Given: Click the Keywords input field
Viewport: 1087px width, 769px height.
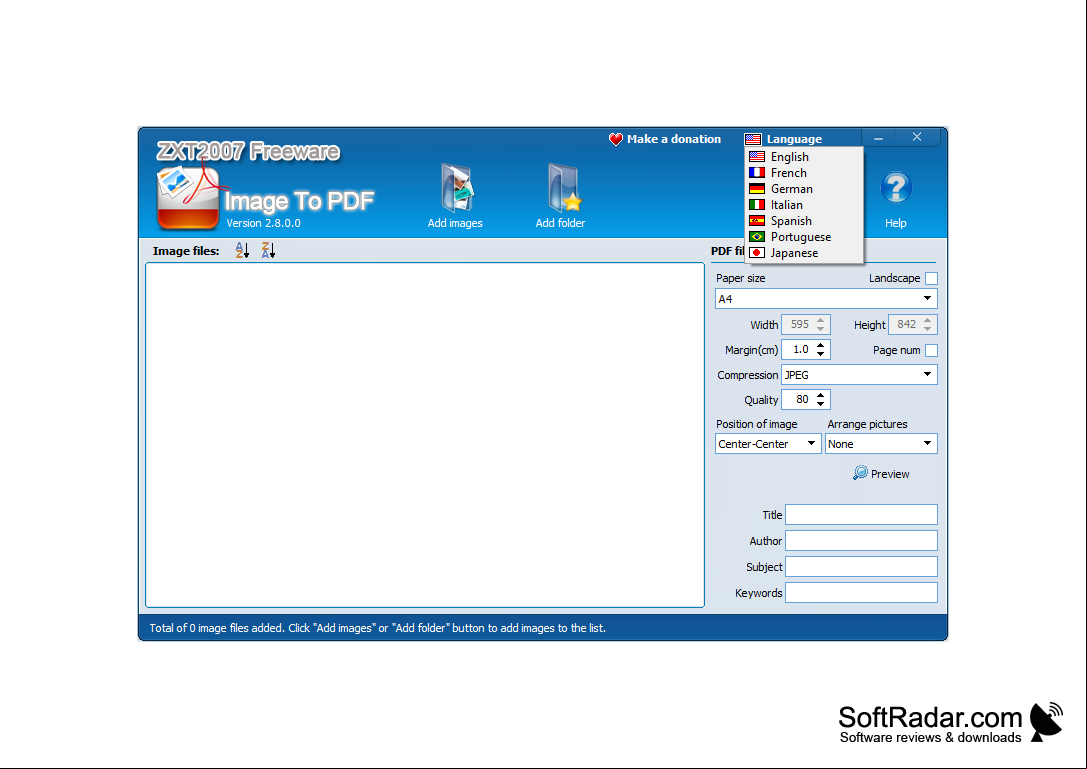Looking at the screenshot, I should click(861, 593).
